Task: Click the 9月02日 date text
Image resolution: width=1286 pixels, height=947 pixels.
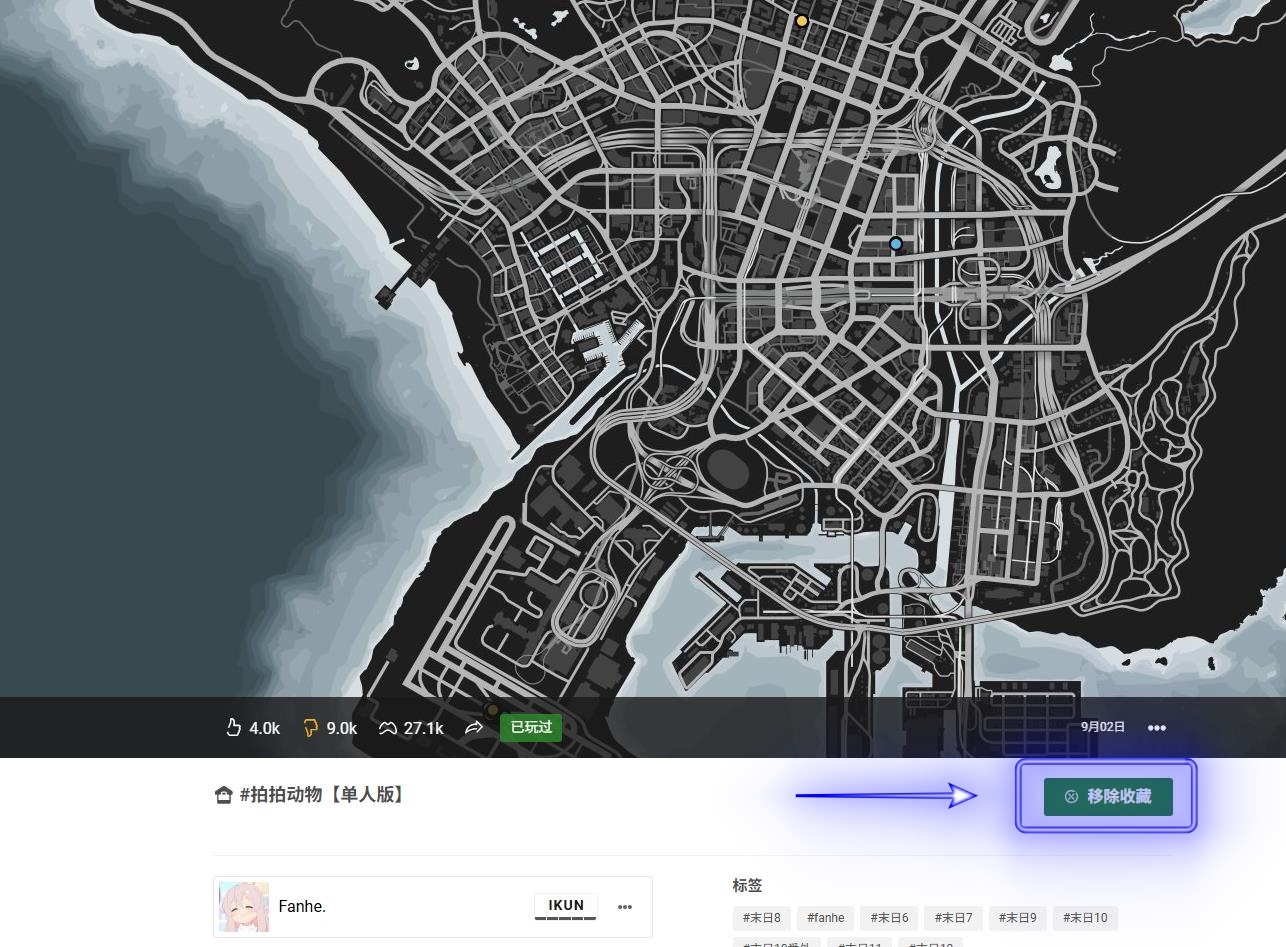Action: coord(1103,727)
